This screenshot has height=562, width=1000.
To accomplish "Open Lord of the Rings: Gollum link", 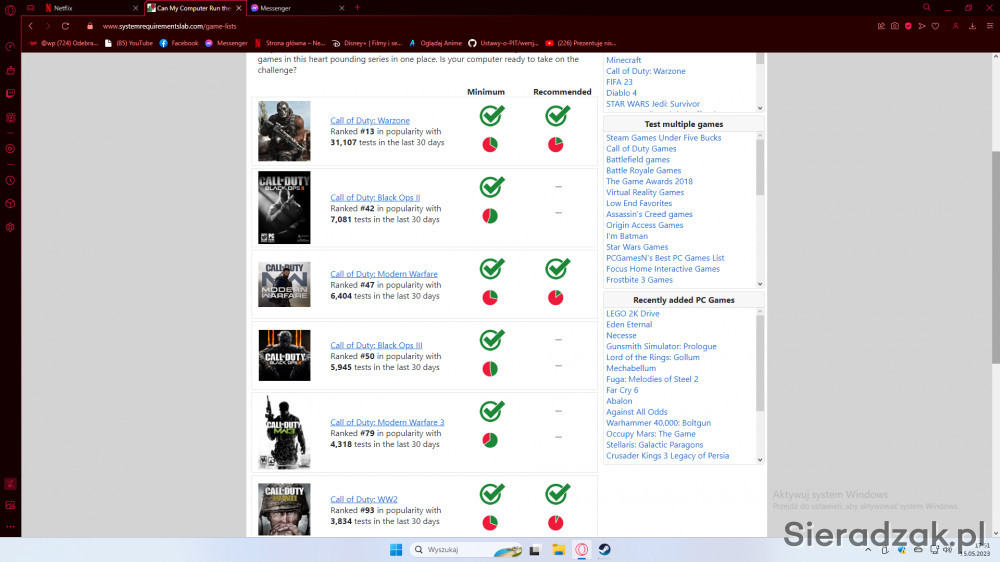I will click(652, 357).
